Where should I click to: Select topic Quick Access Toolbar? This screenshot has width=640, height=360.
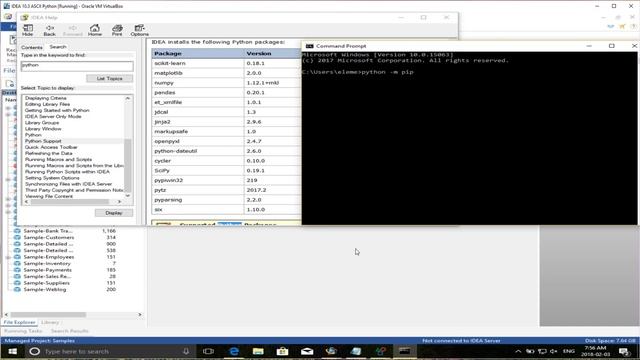click(51, 147)
